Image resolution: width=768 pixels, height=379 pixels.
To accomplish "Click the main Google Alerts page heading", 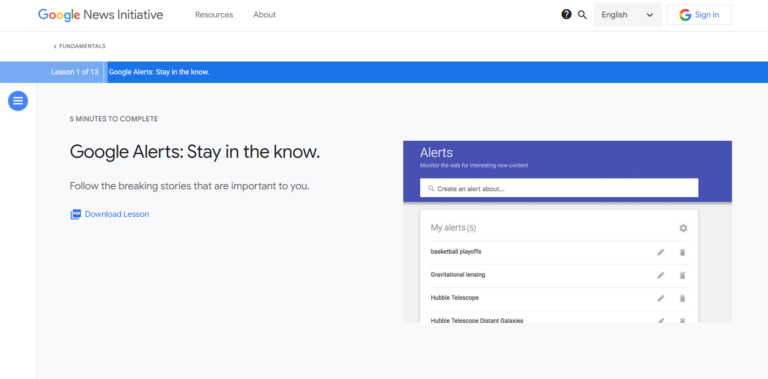I will tap(194, 152).
